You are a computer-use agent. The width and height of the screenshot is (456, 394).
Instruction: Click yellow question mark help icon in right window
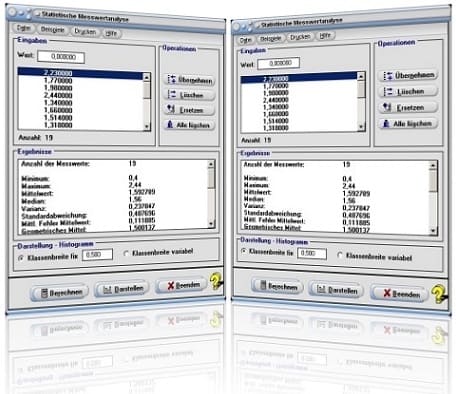click(x=439, y=294)
